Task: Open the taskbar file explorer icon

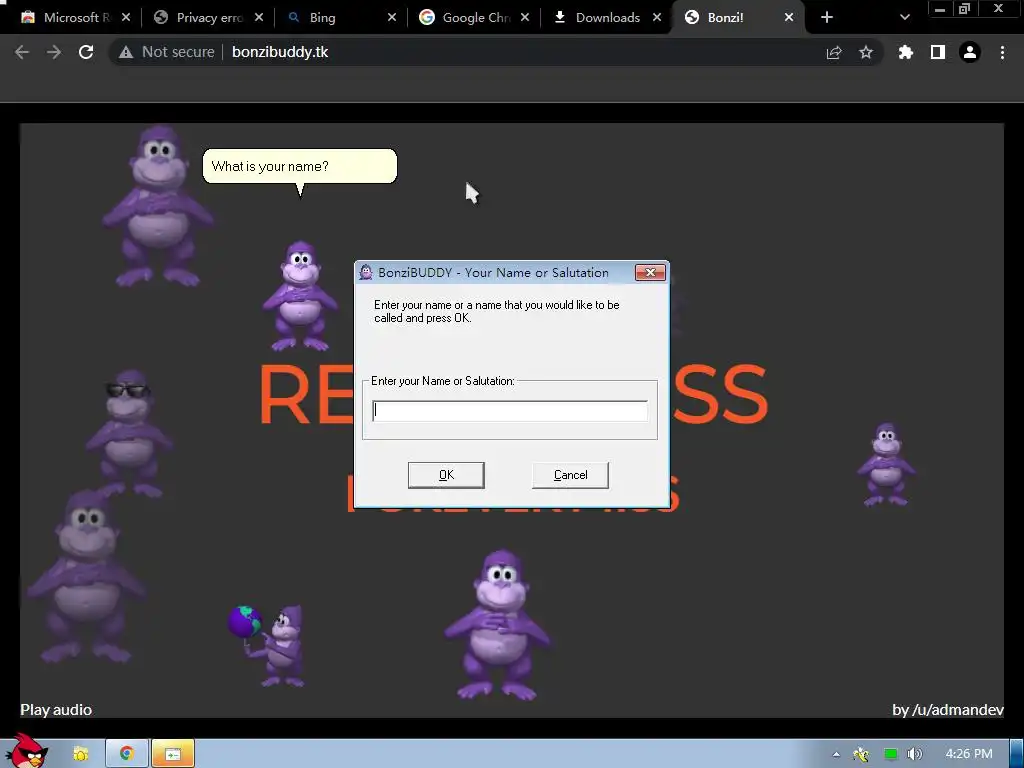Action: (x=80, y=754)
